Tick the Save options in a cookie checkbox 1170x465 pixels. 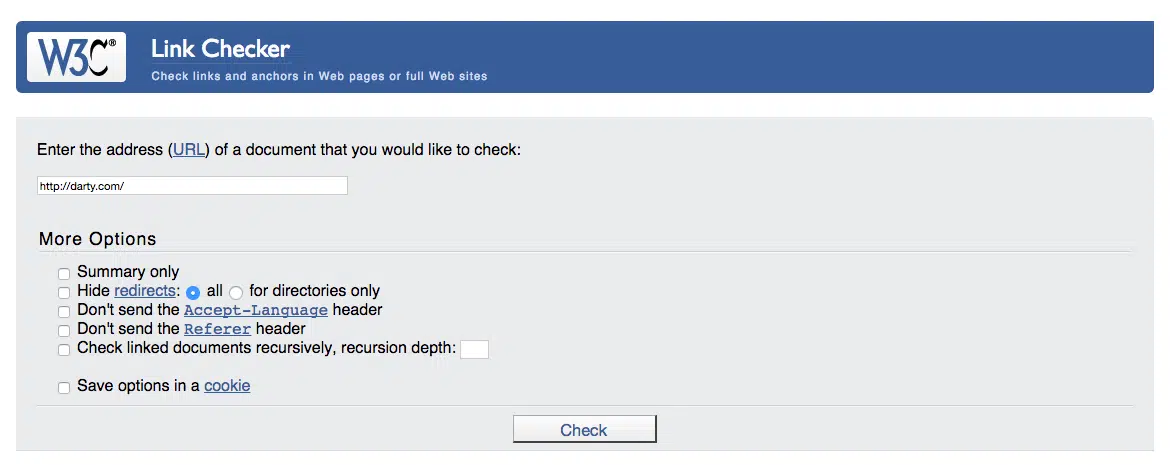[64, 387]
